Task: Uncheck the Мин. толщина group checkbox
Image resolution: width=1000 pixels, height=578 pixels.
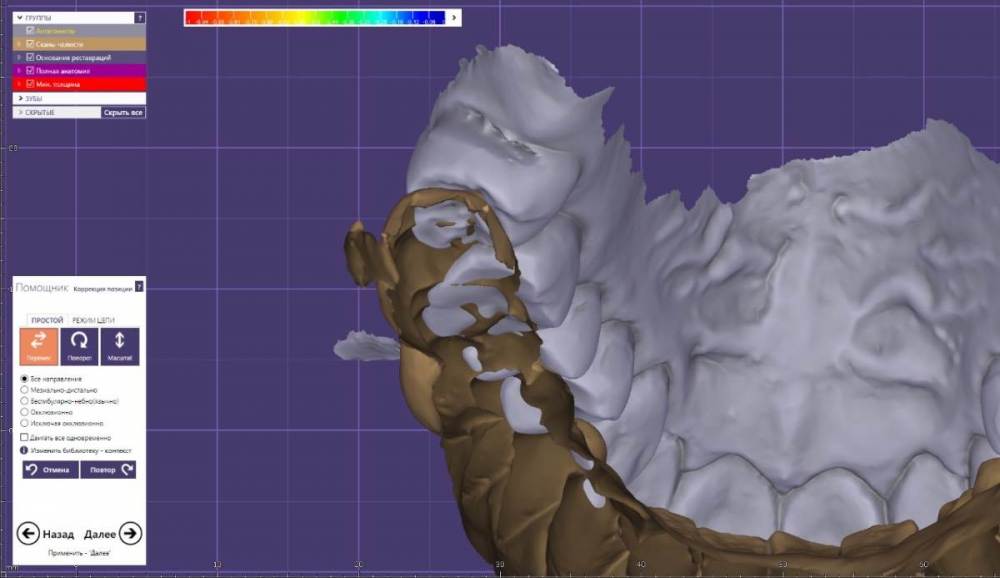Action: pos(30,85)
